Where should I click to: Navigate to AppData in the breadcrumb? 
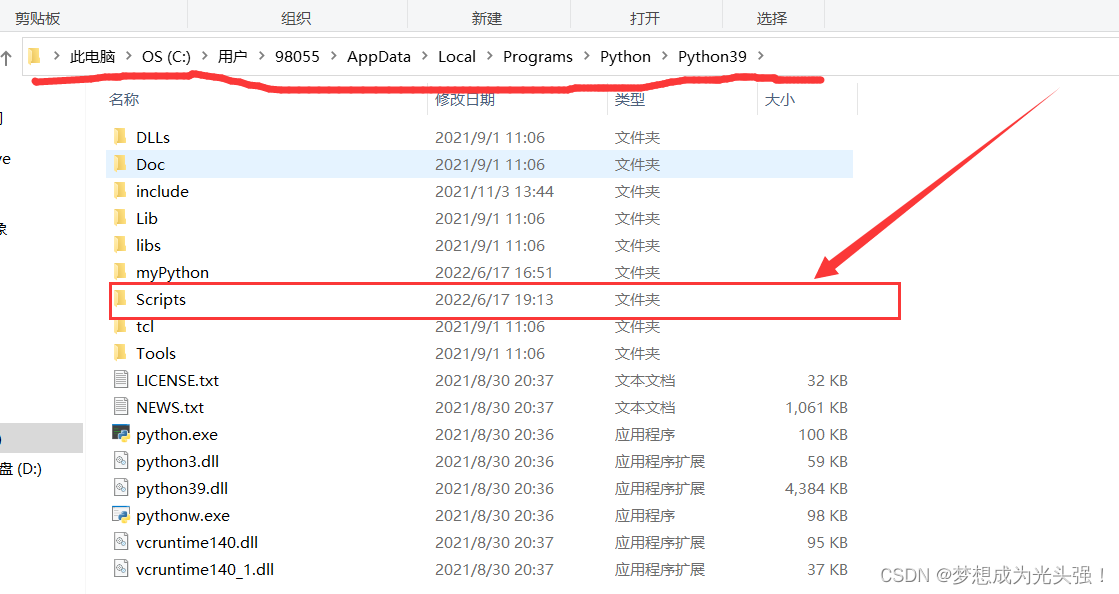(379, 56)
